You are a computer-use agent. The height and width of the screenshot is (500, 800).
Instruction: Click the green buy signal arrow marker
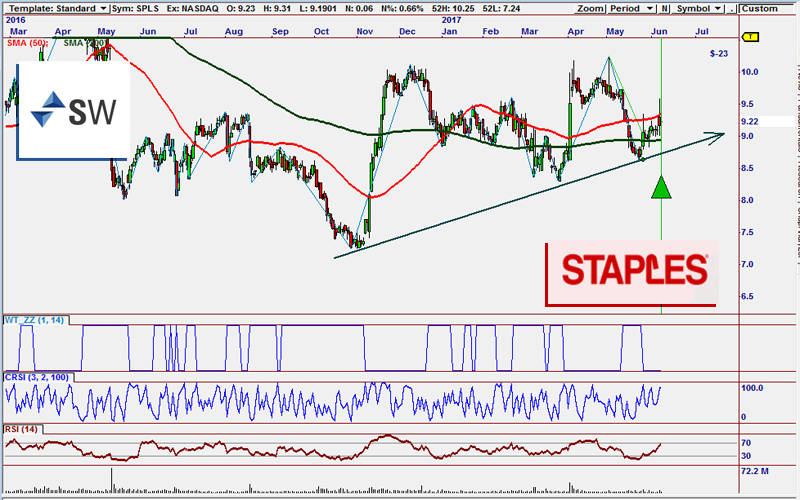coord(661,187)
